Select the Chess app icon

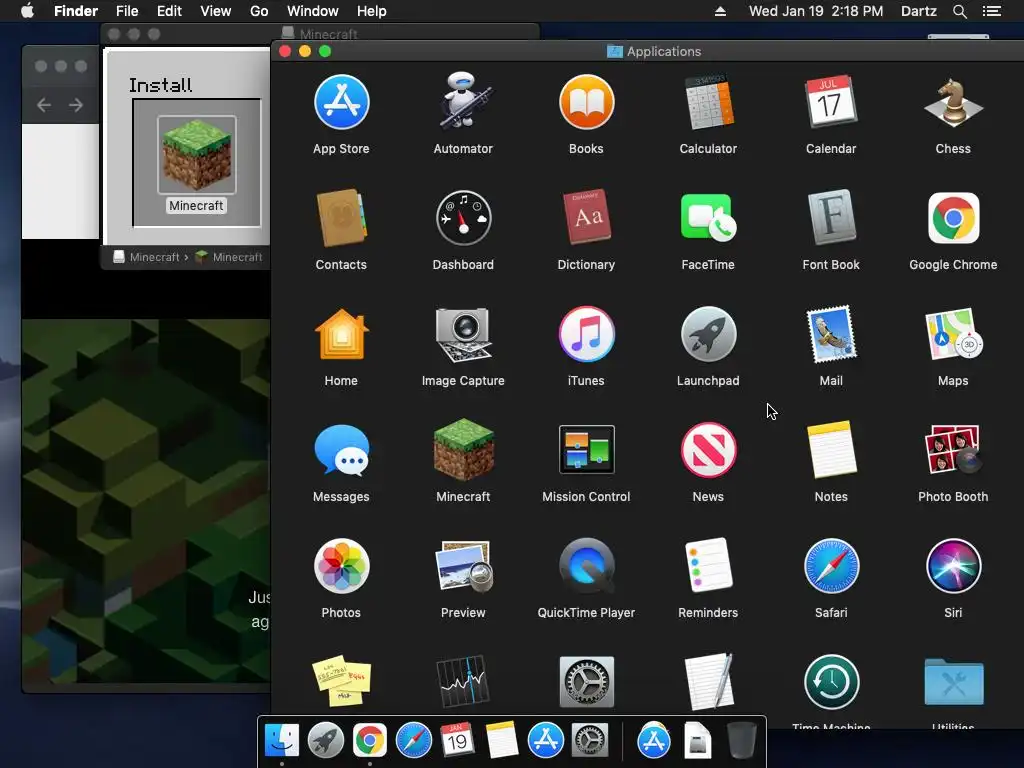(x=953, y=103)
